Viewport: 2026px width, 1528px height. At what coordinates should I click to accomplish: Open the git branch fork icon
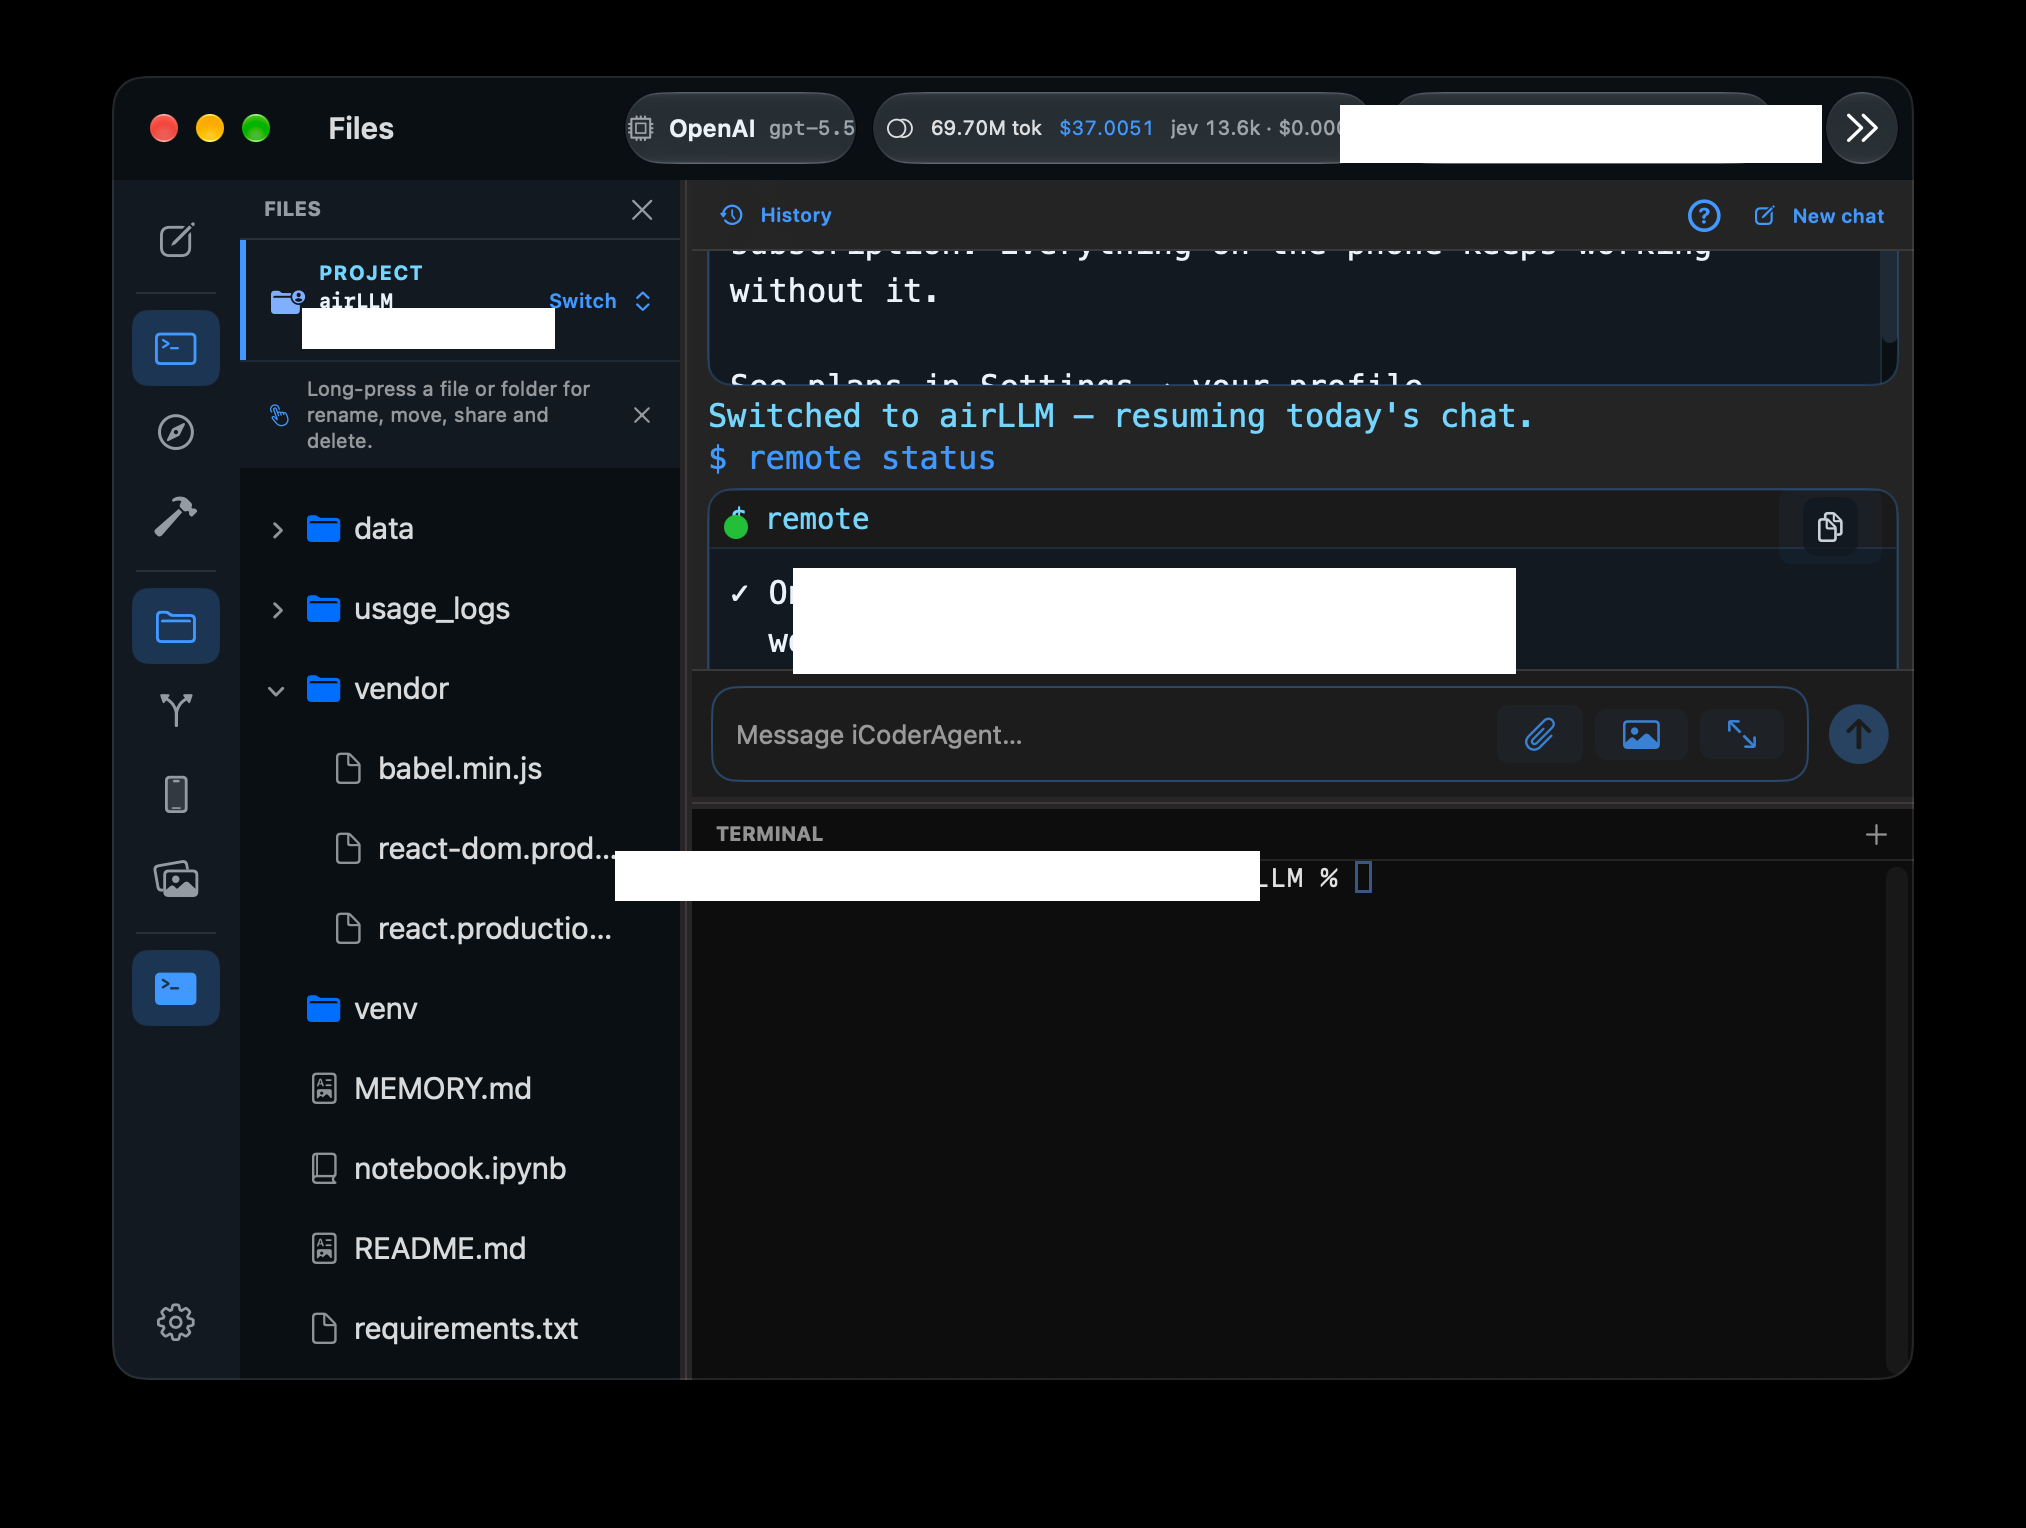click(176, 710)
